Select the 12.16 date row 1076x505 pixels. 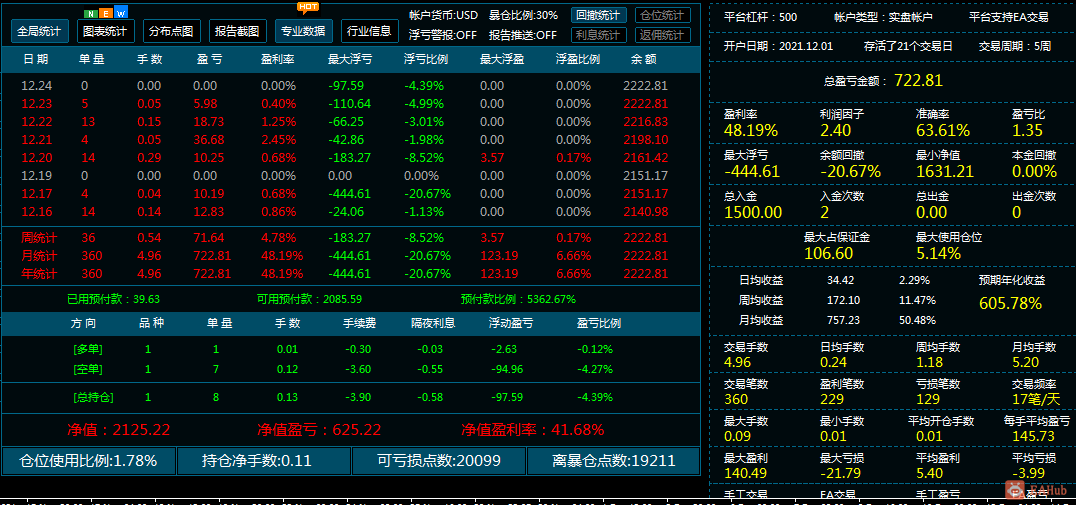point(350,211)
